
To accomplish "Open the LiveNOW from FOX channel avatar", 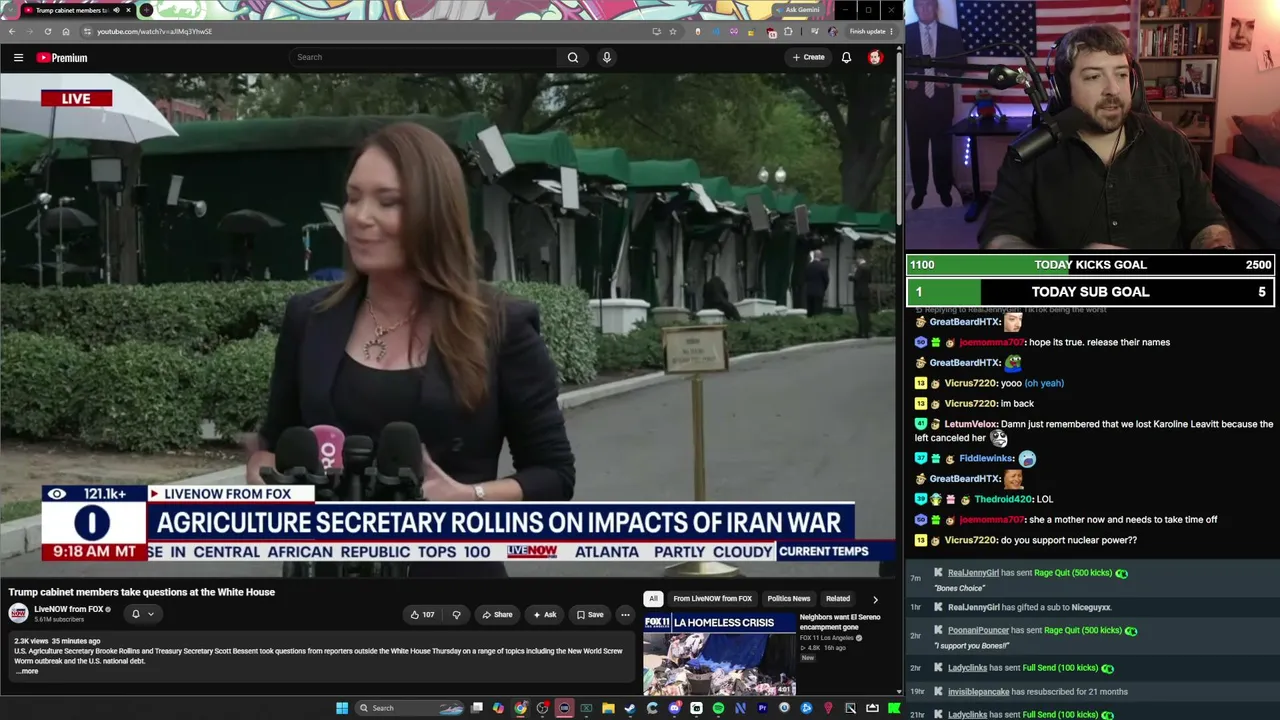I will pos(19,614).
